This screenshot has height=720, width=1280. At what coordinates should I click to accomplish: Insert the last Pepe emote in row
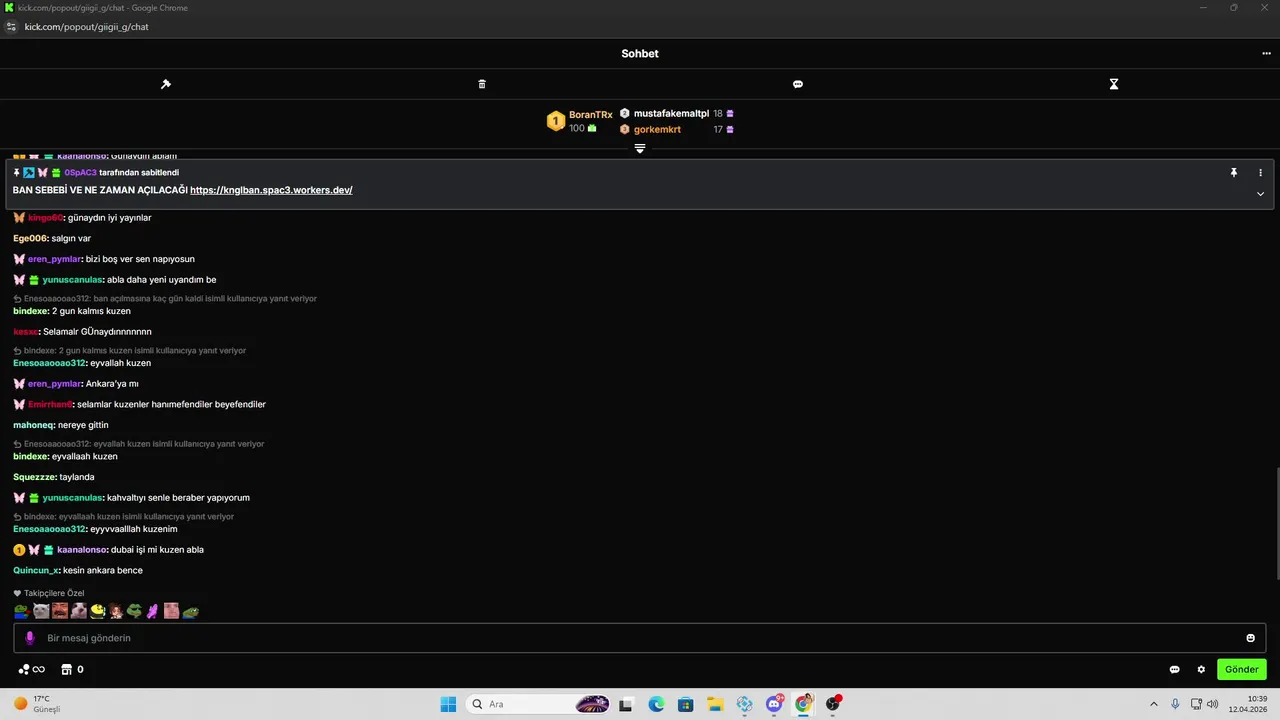coord(190,611)
